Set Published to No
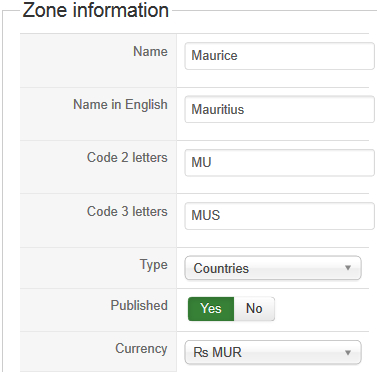Viewport: 377px width, 372px height. point(254,309)
